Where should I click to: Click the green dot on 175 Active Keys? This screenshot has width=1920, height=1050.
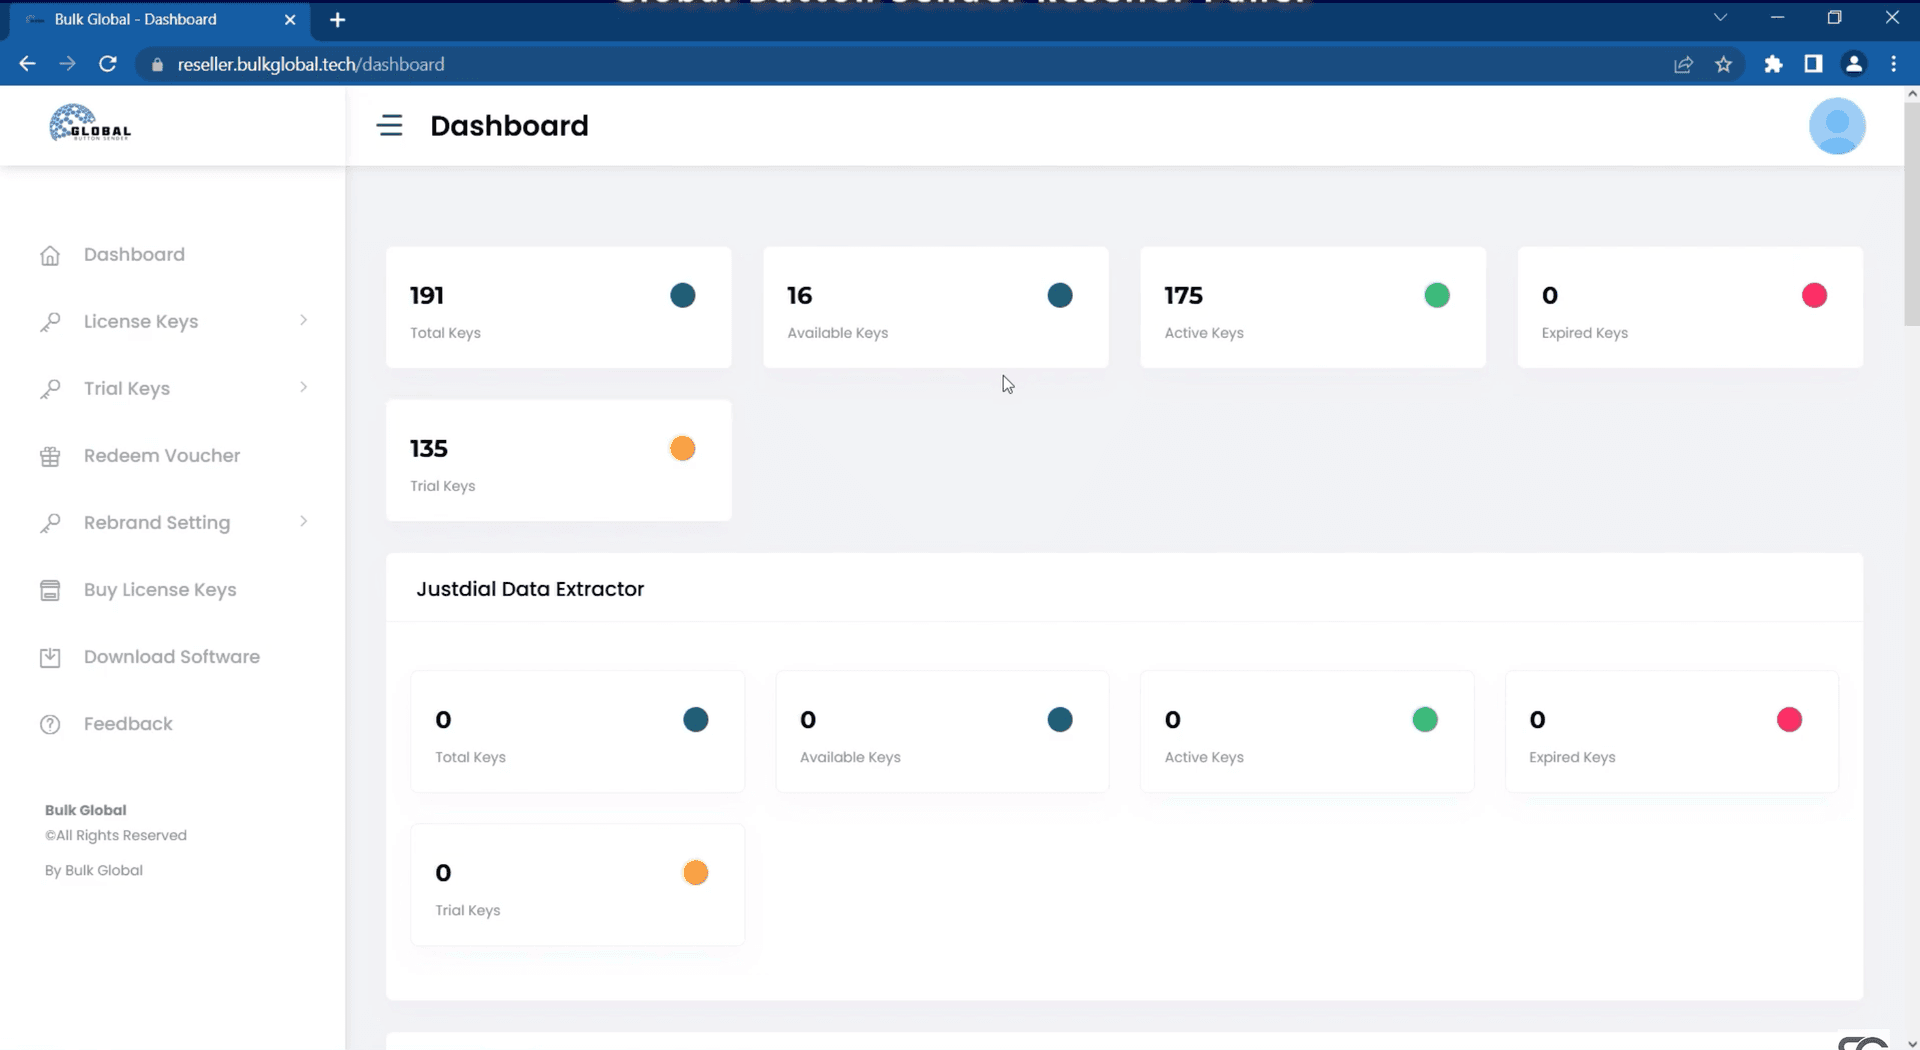click(1437, 295)
